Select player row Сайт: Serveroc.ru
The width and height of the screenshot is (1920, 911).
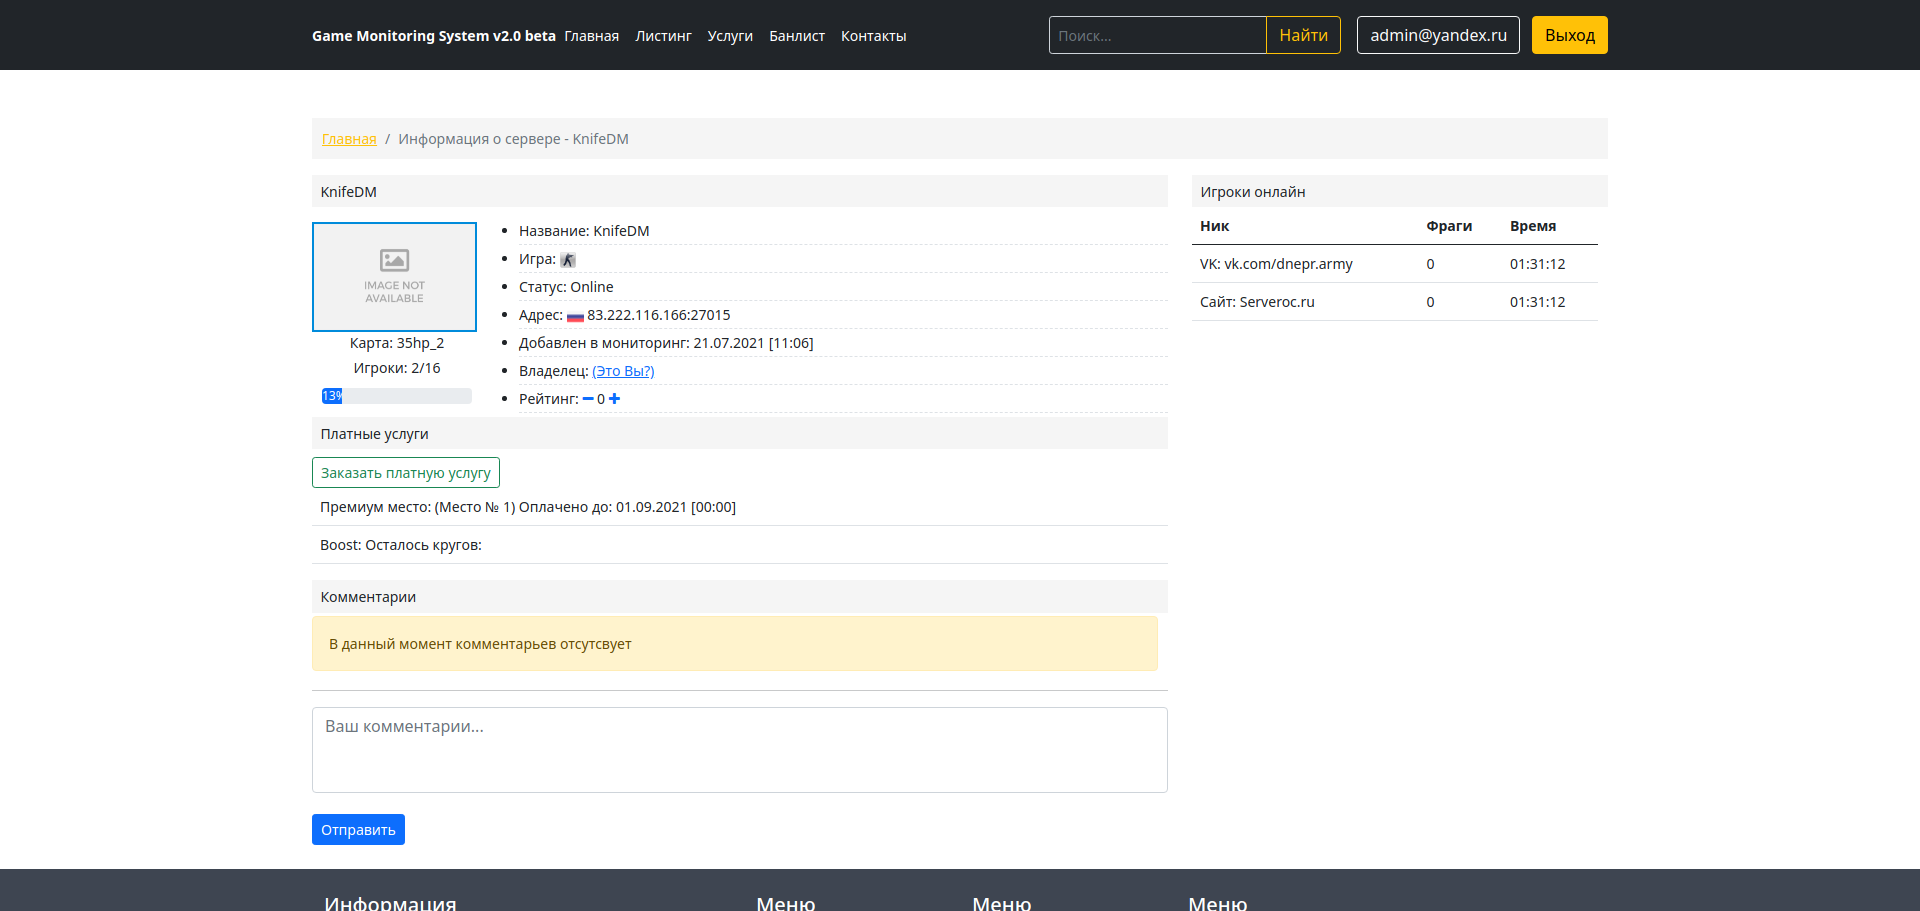pos(1395,302)
